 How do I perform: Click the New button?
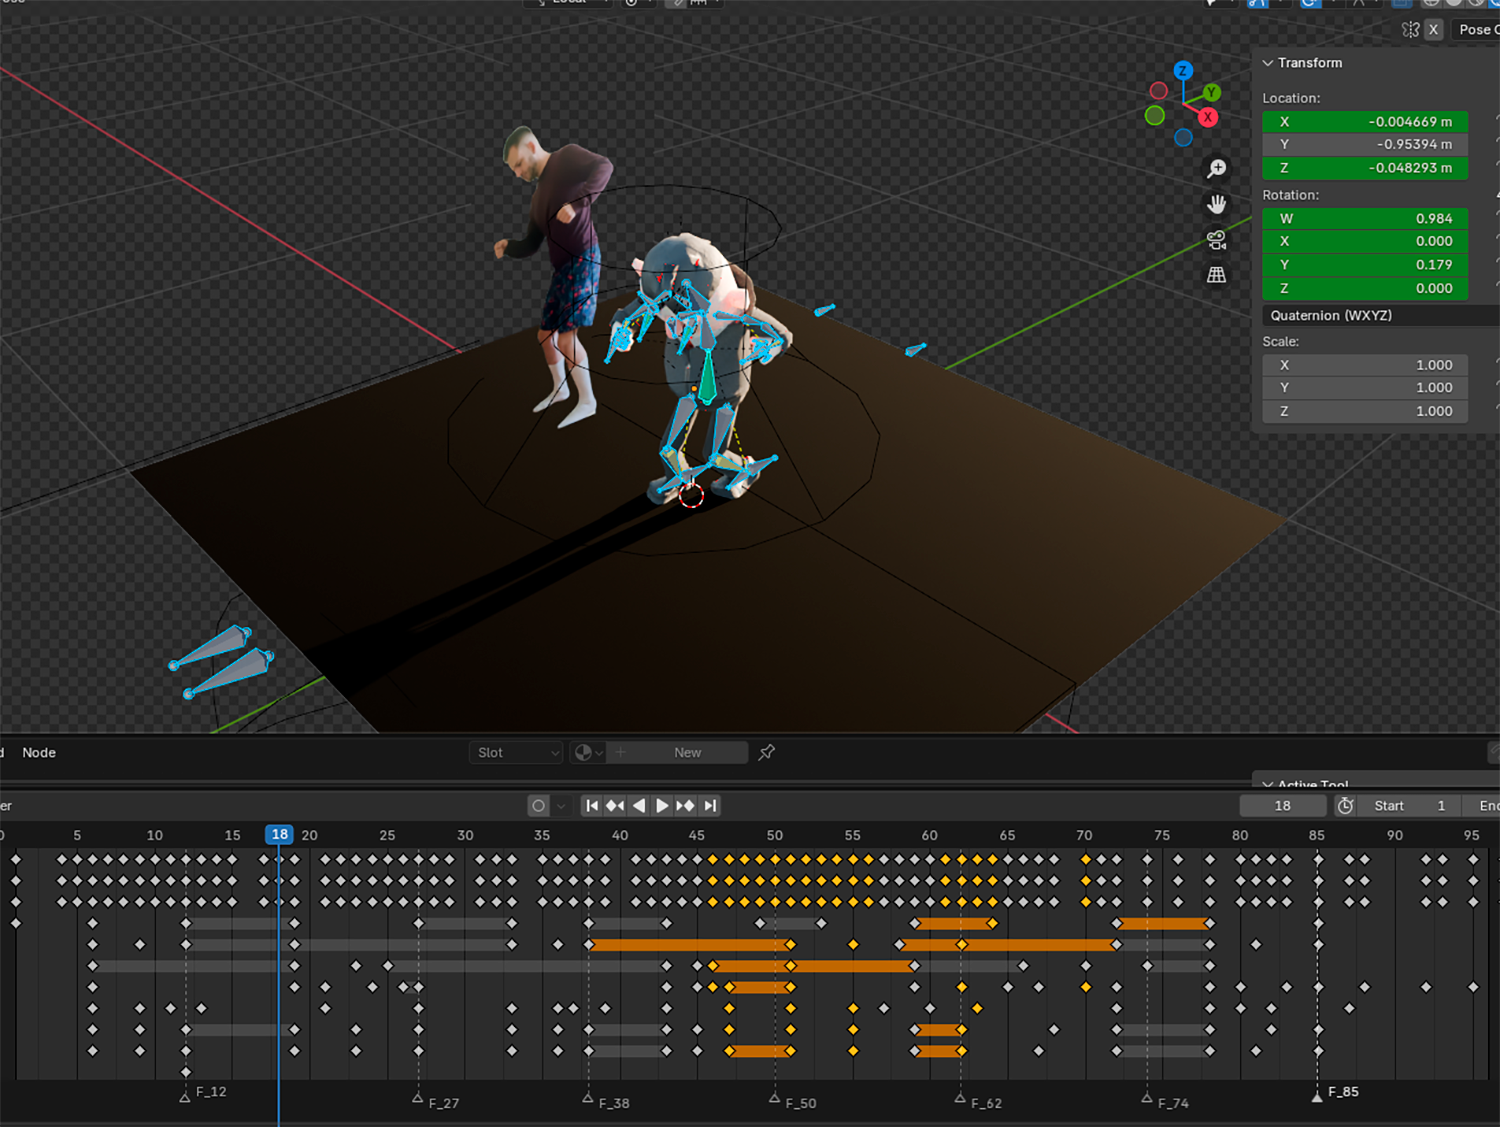[687, 753]
